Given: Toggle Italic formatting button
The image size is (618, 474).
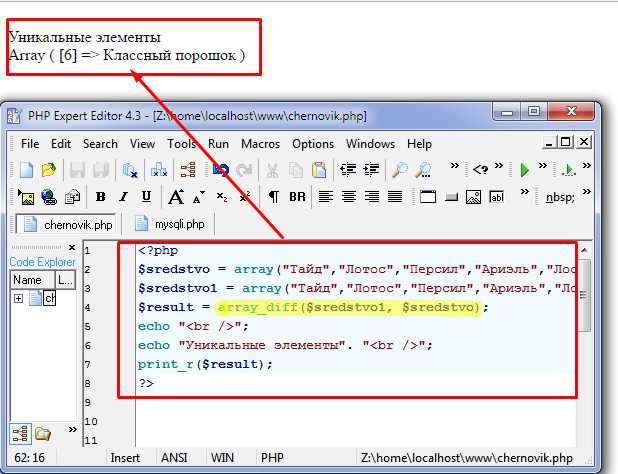Looking at the screenshot, I should [x=124, y=197].
